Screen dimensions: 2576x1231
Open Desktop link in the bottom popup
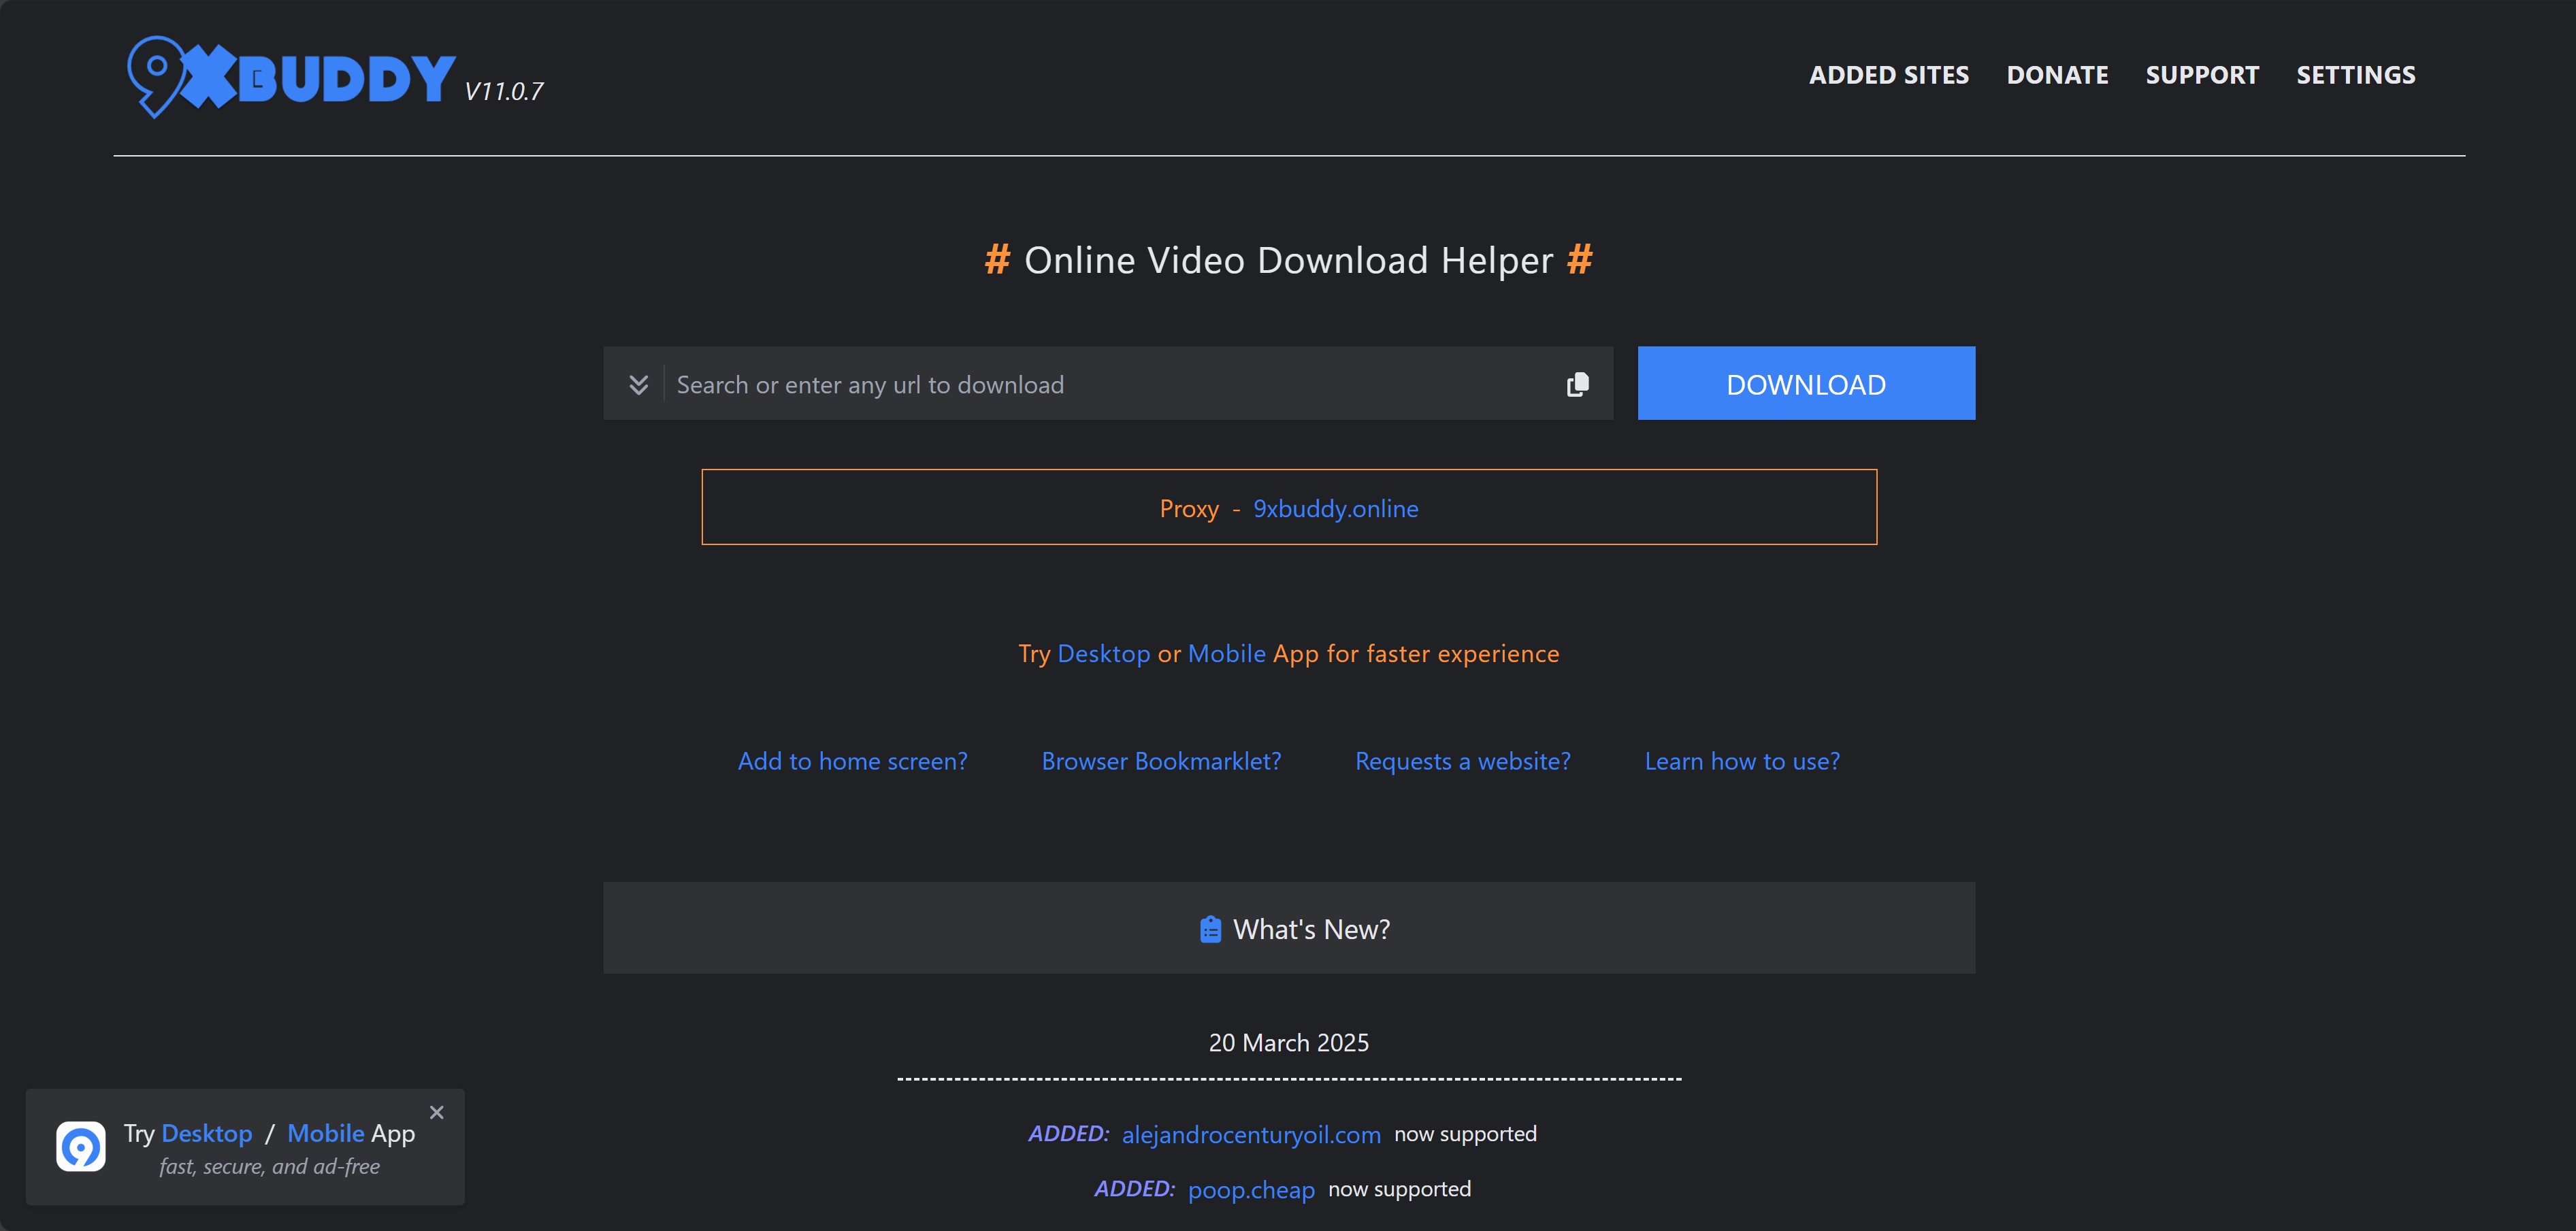206,1133
